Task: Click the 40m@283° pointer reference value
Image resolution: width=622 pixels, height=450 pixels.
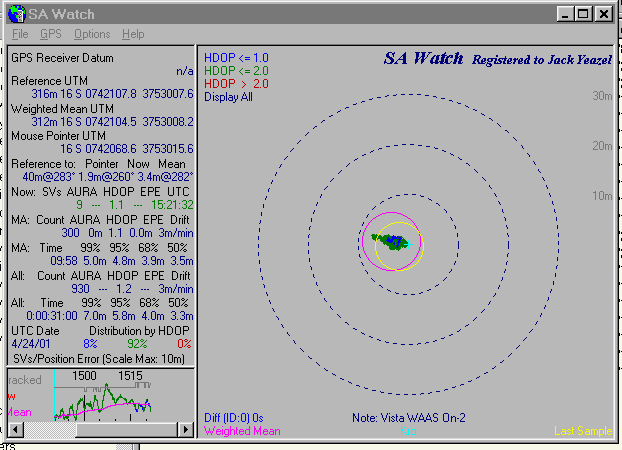Action: (48, 177)
